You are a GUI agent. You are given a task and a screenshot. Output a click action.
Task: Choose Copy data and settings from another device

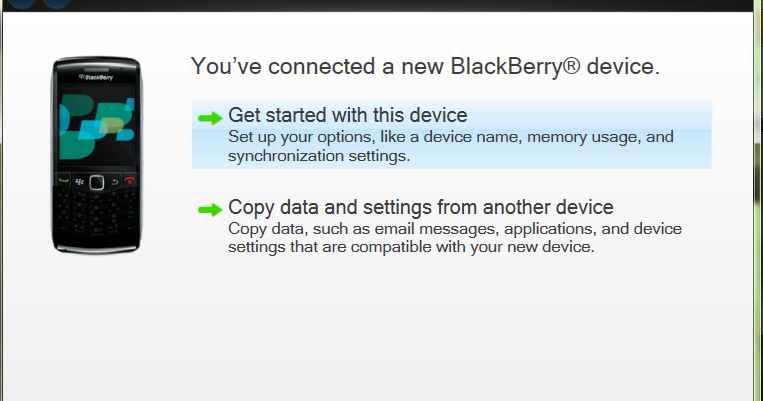420,207
